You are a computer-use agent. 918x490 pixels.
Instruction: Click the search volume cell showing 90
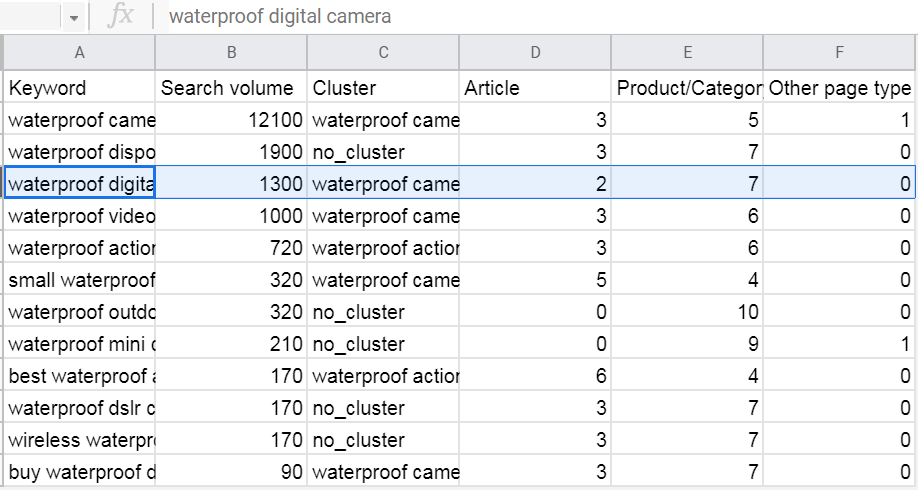[x=231, y=472]
